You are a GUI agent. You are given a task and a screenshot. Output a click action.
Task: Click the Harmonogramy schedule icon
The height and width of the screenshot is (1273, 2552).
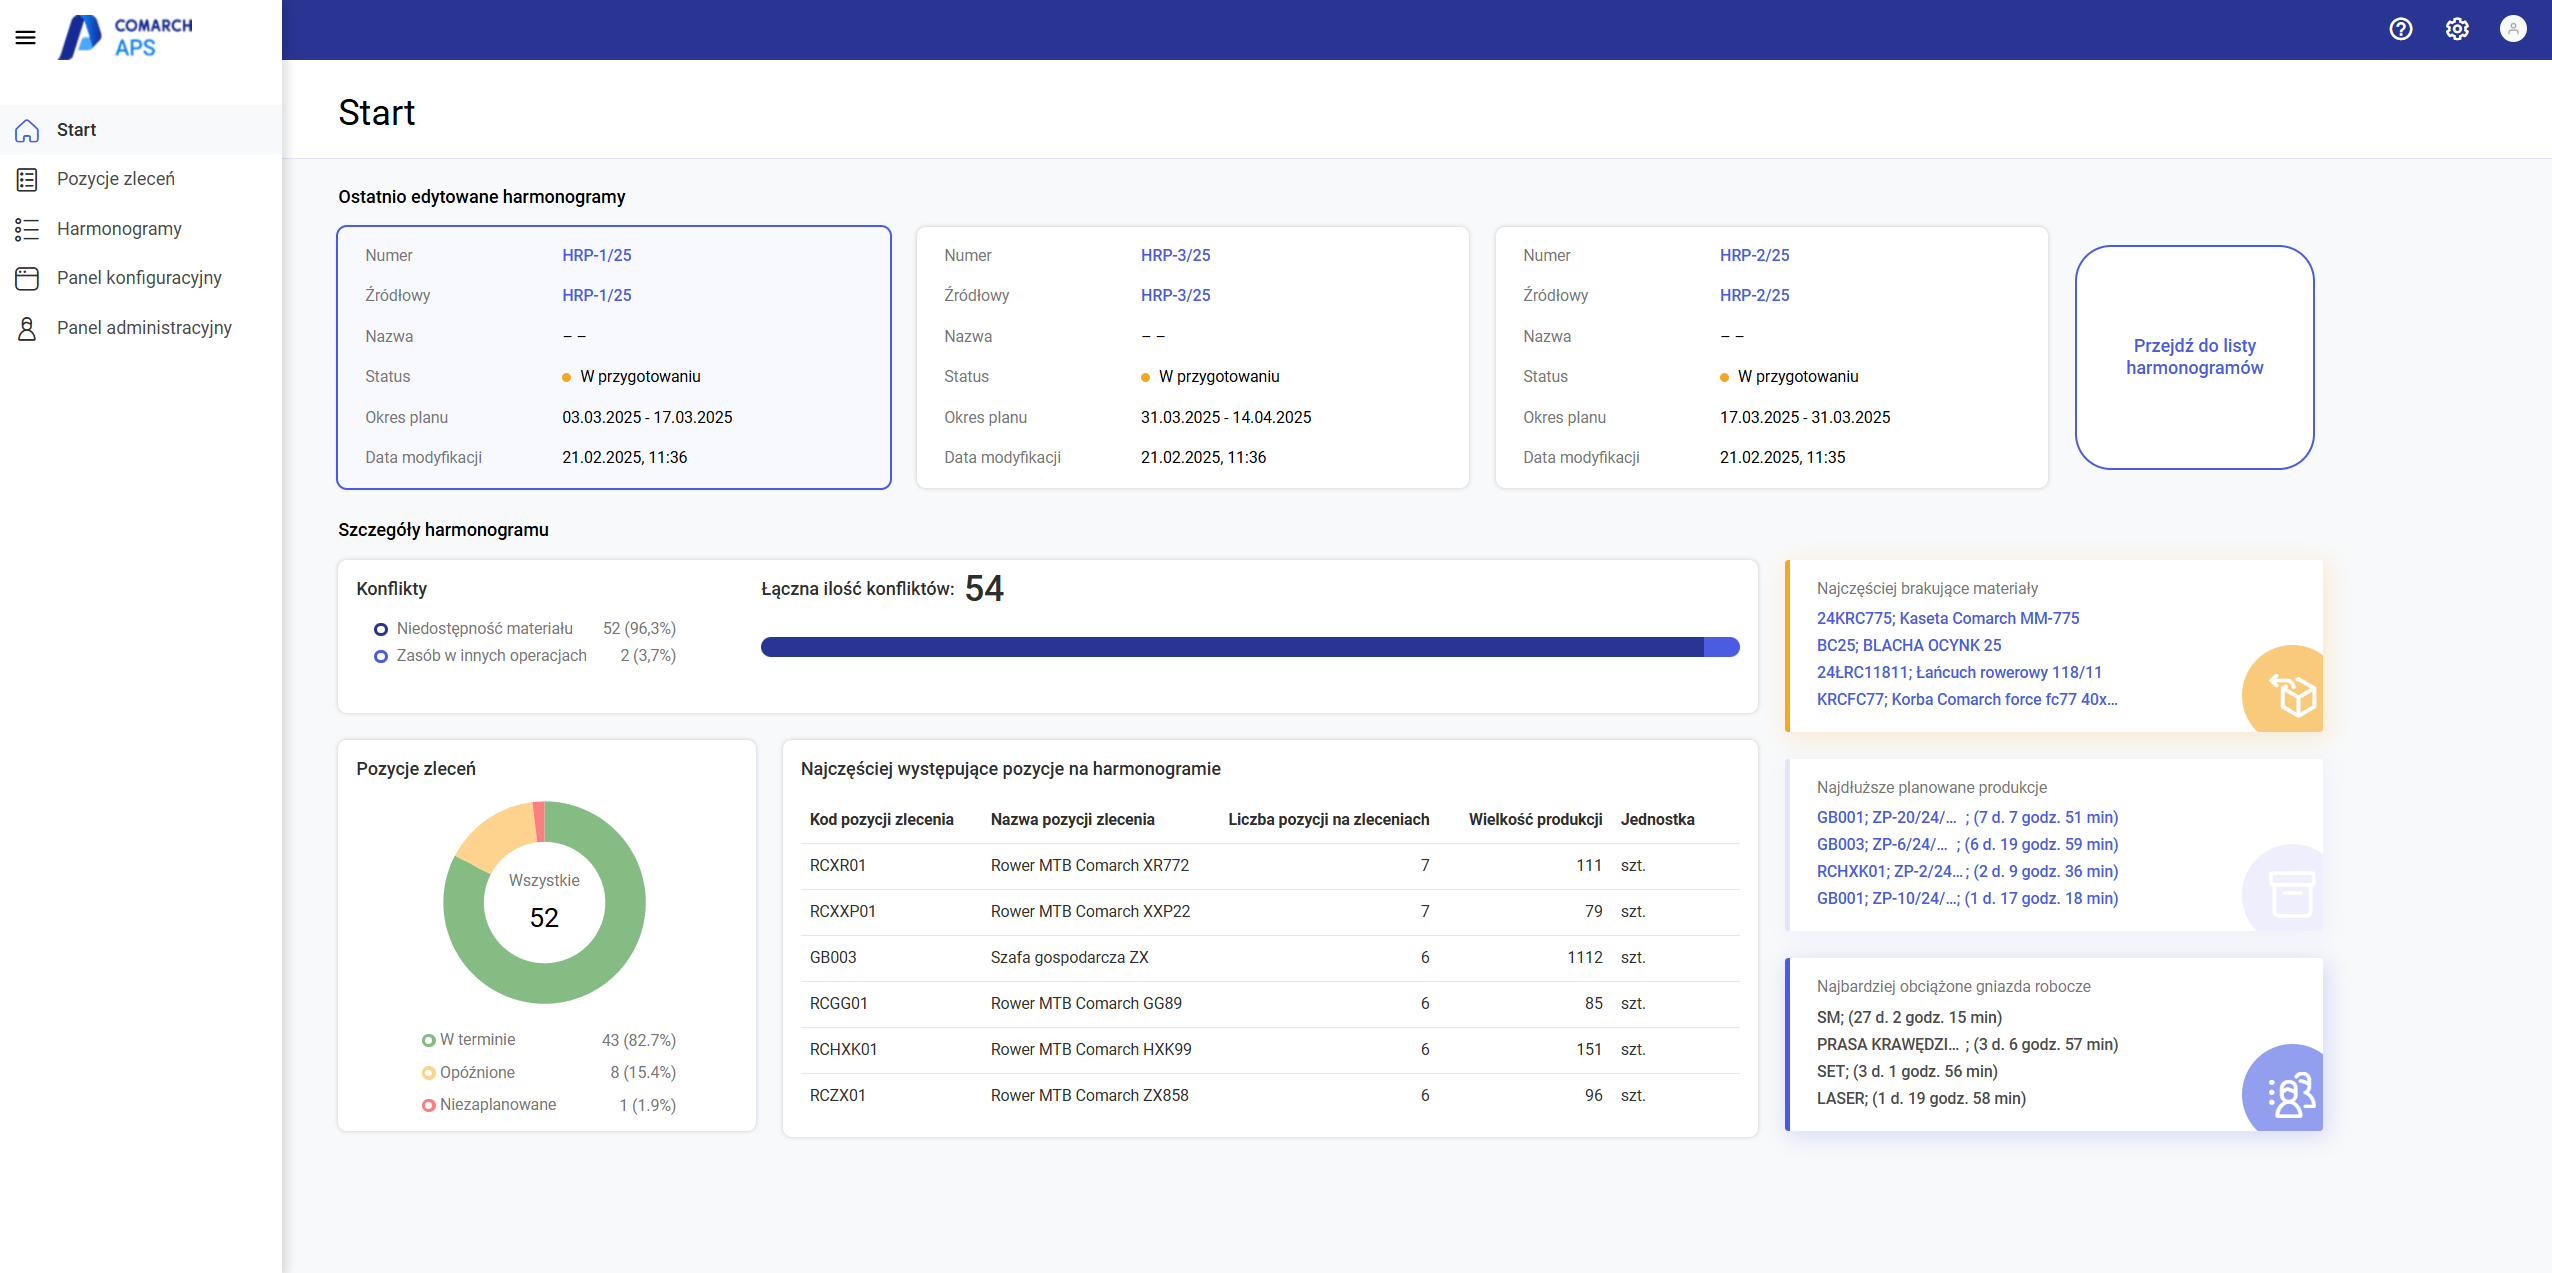click(x=27, y=229)
